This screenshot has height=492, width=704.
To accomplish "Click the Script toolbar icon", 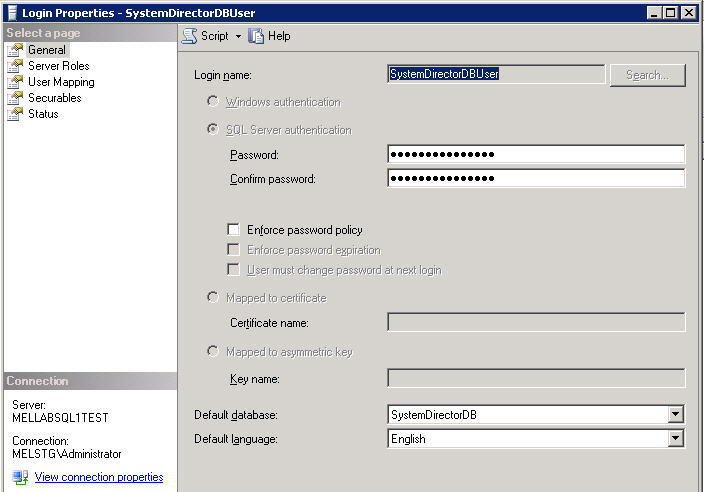I will [x=189, y=36].
